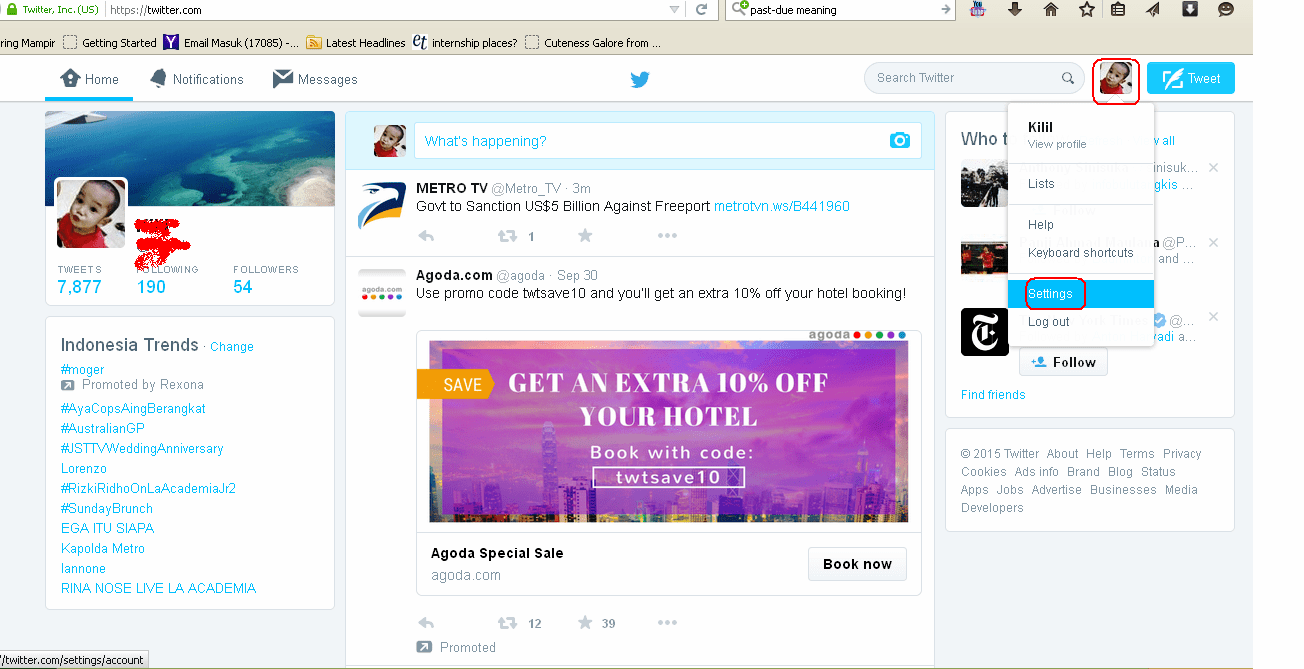The image size is (1304, 669).
Task: Open the FOLLOWERS count 54
Action: (265, 280)
